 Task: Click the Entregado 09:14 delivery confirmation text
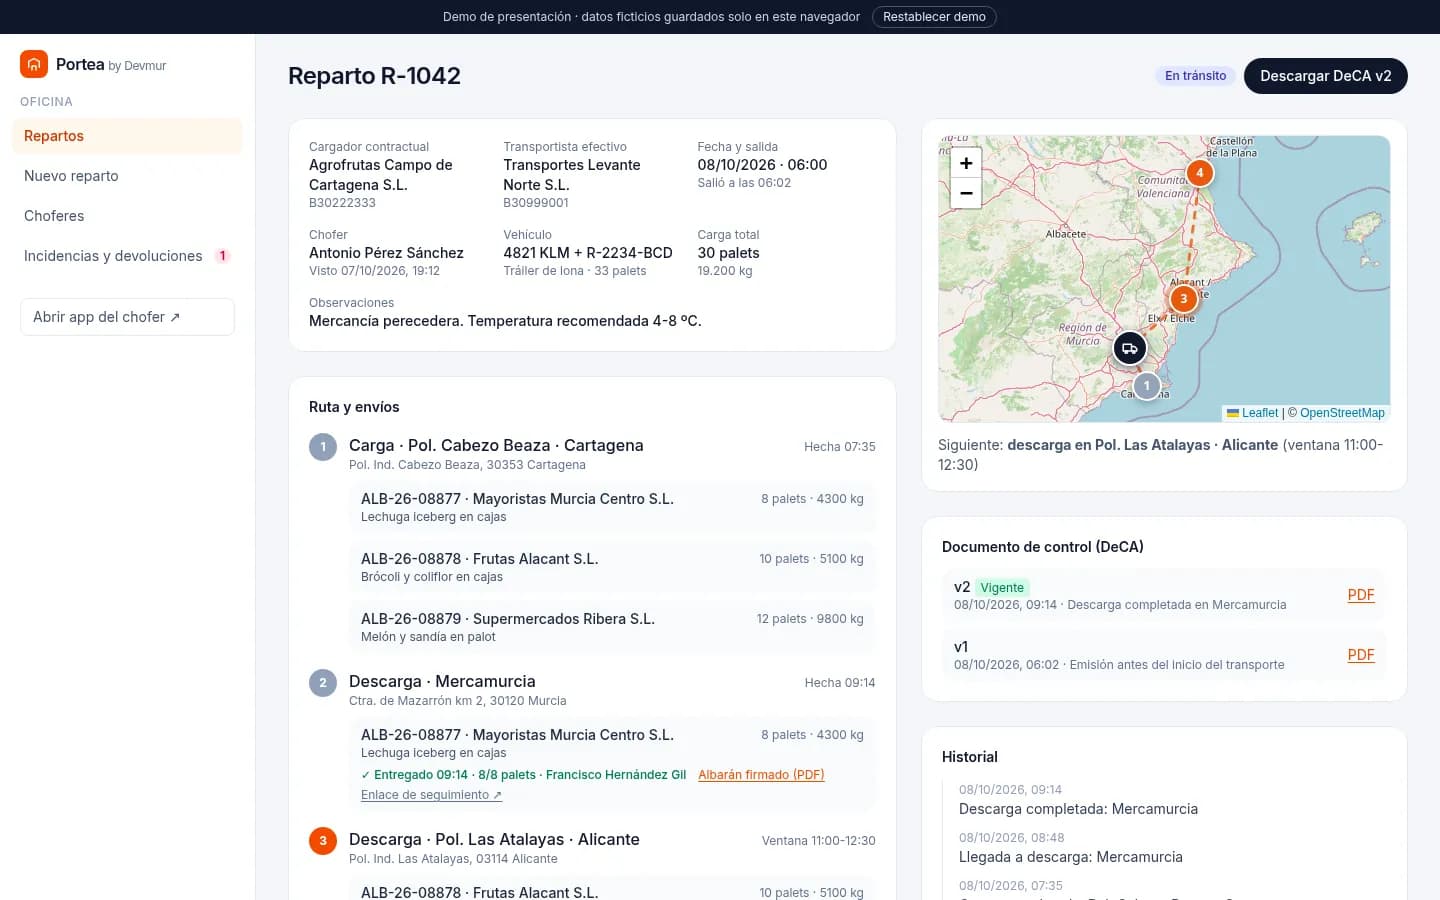[x=523, y=775]
